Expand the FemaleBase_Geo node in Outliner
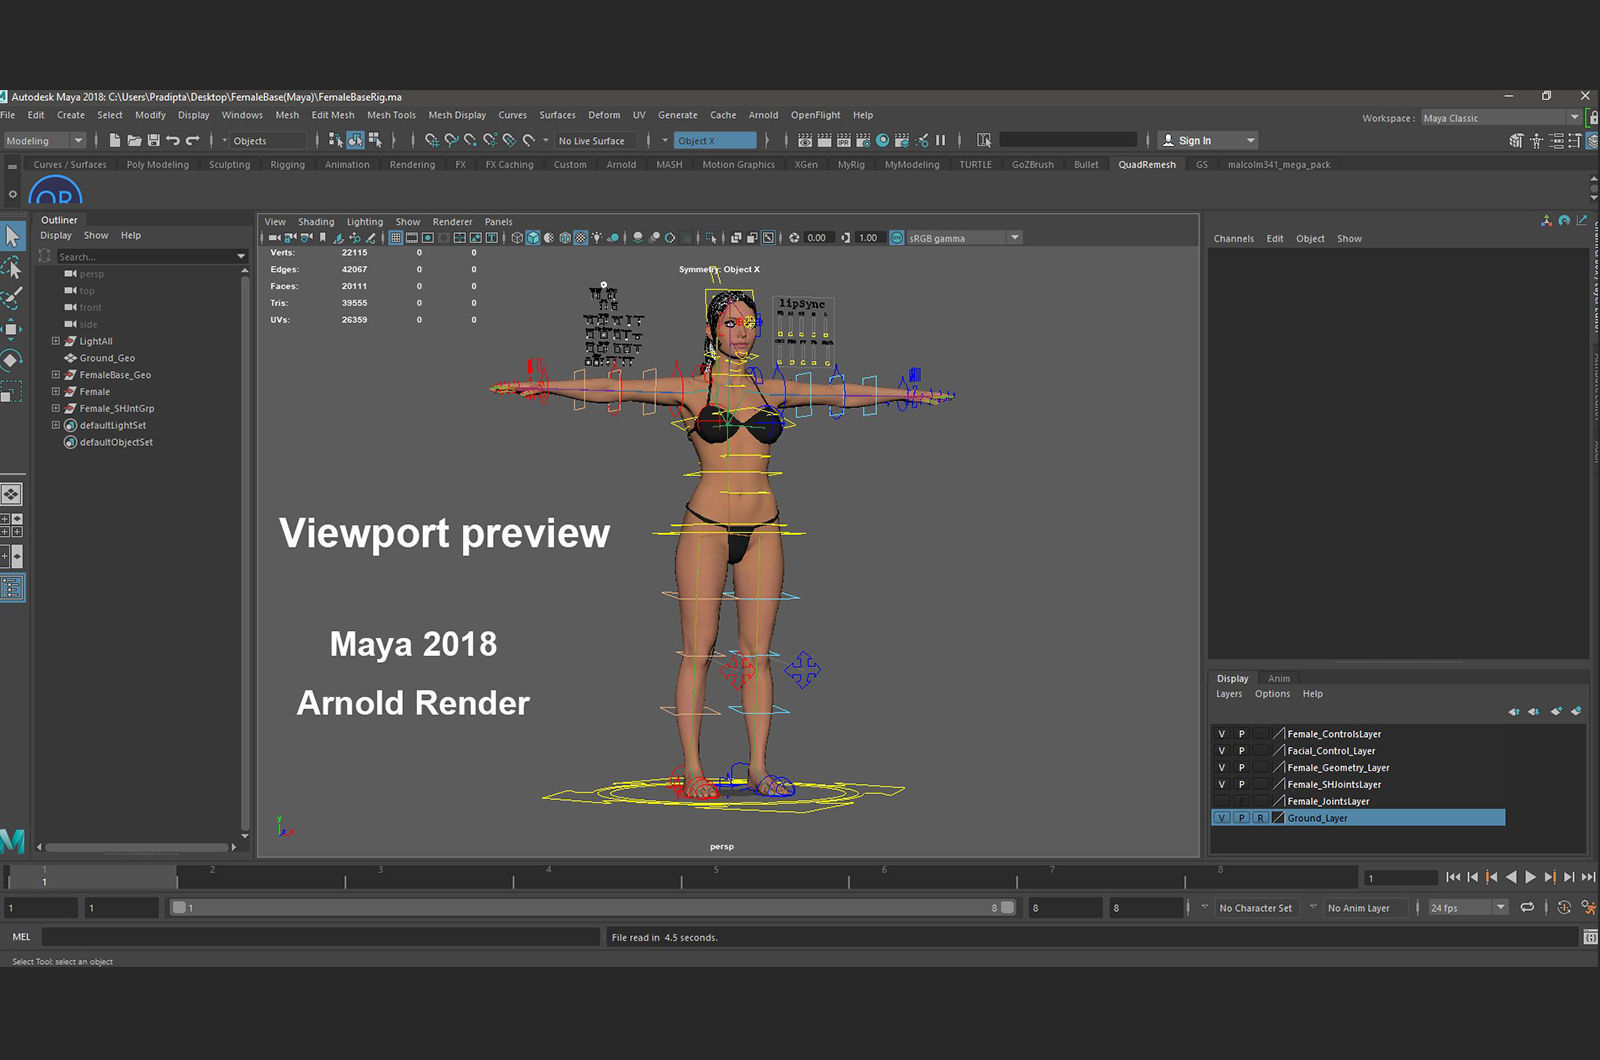 (x=56, y=375)
